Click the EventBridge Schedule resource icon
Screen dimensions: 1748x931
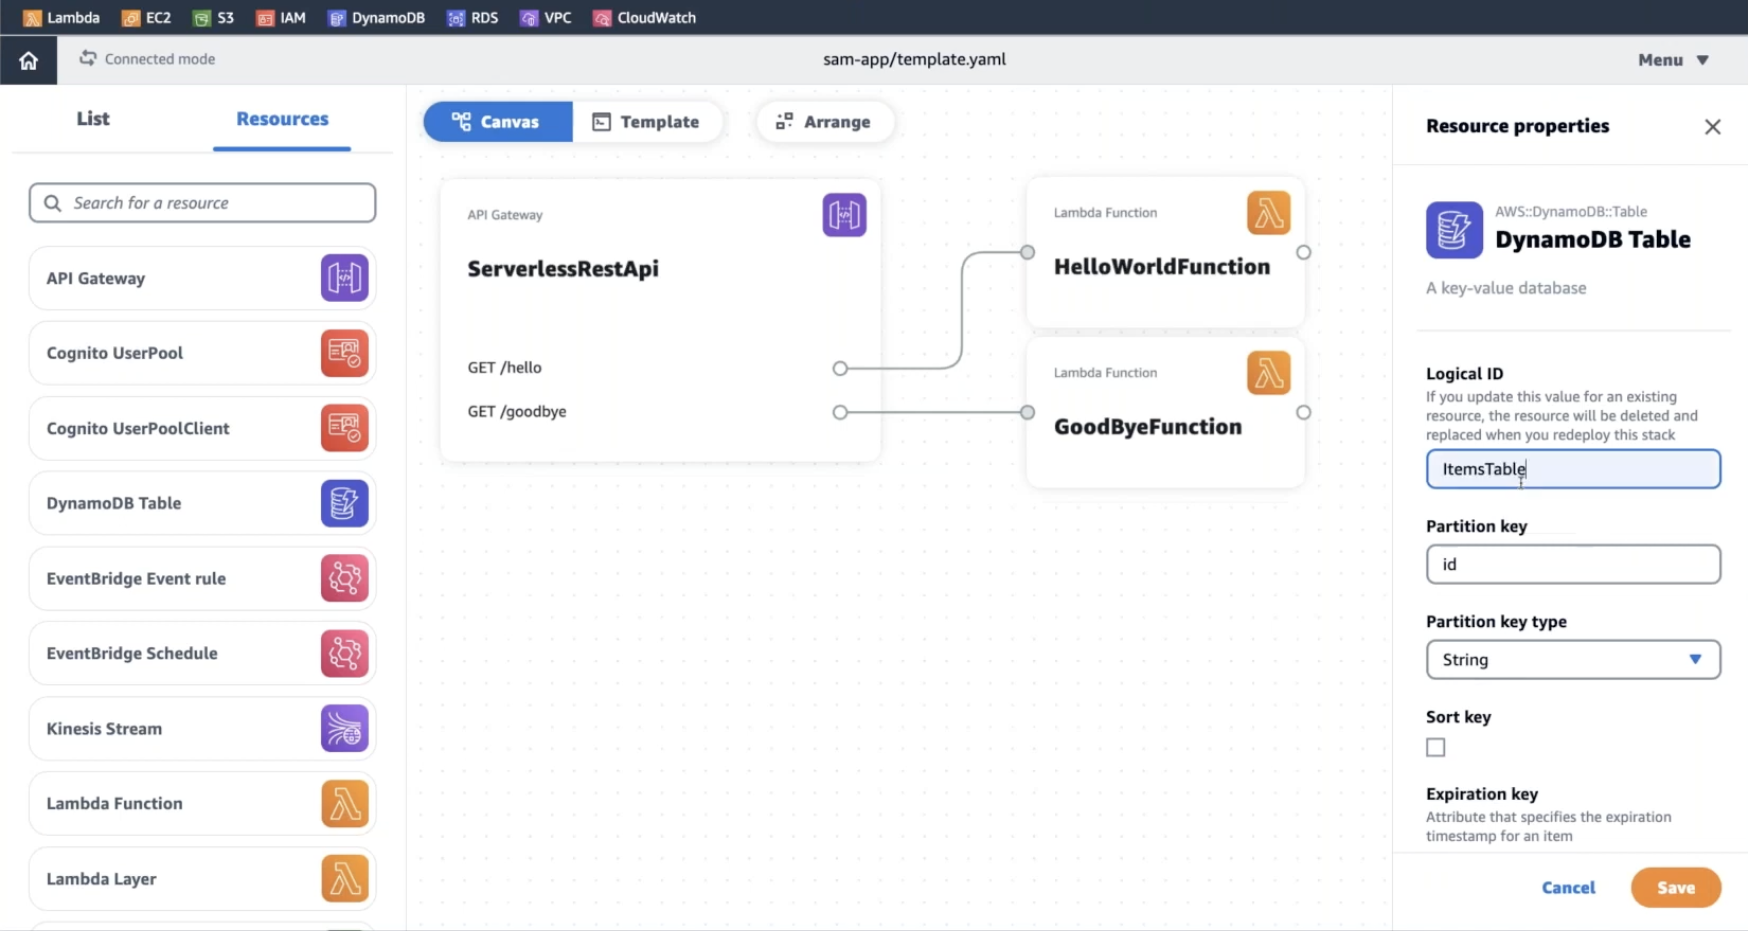[x=344, y=653]
